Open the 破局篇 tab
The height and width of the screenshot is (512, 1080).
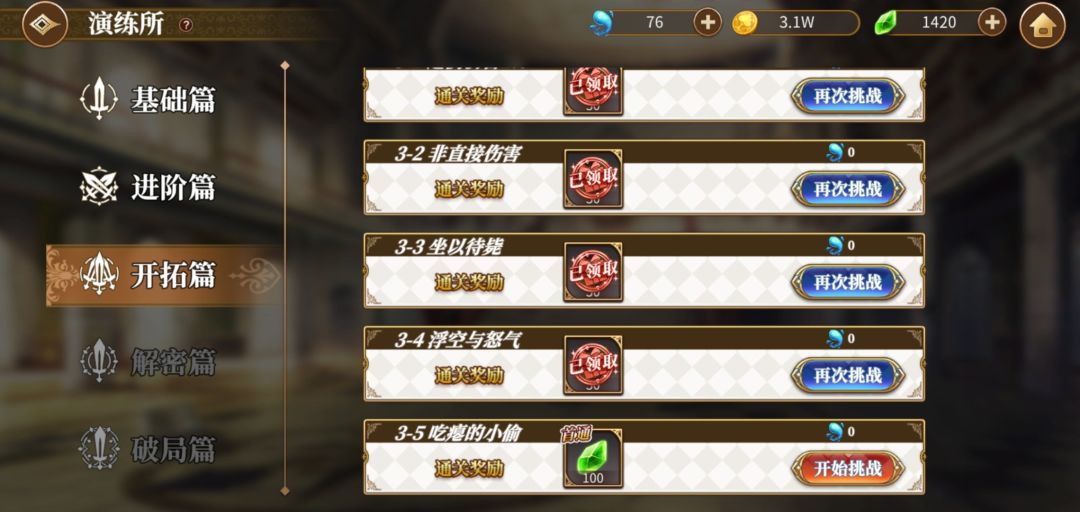(x=148, y=449)
